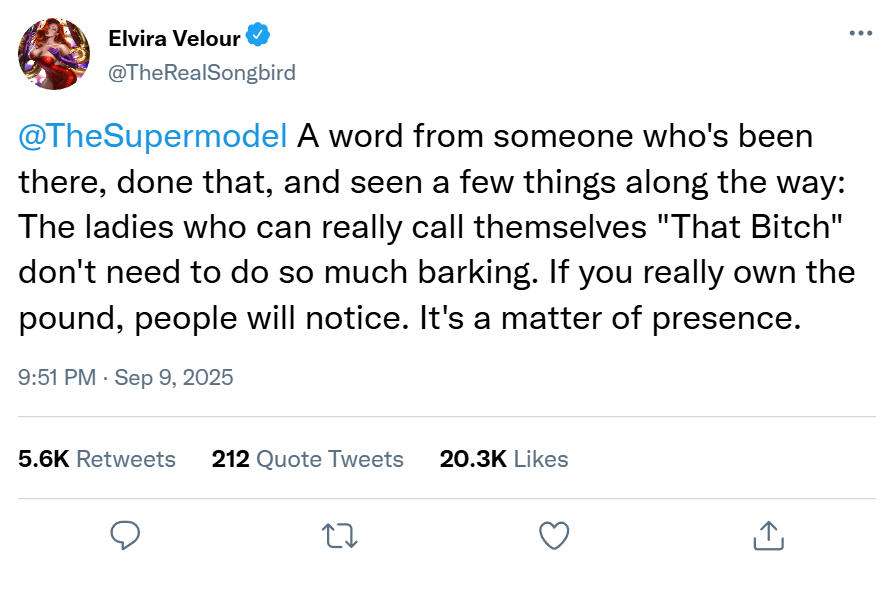894x591 pixels.
Task: Open the @TheRealSongbird handle link
Action: point(201,73)
